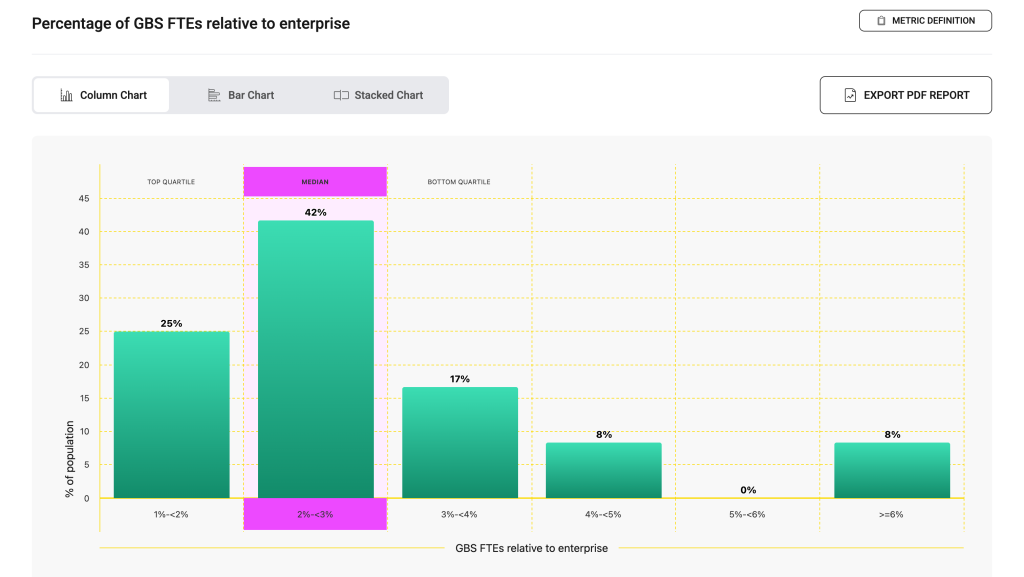Click the stacked chart icon

(x=341, y=95)
